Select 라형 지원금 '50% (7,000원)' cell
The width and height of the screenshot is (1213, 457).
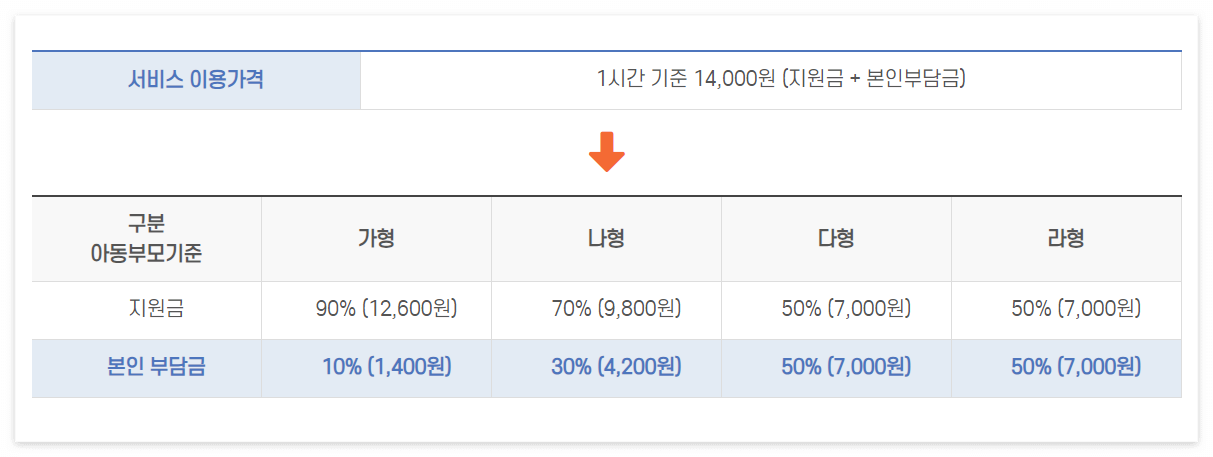1067,310
